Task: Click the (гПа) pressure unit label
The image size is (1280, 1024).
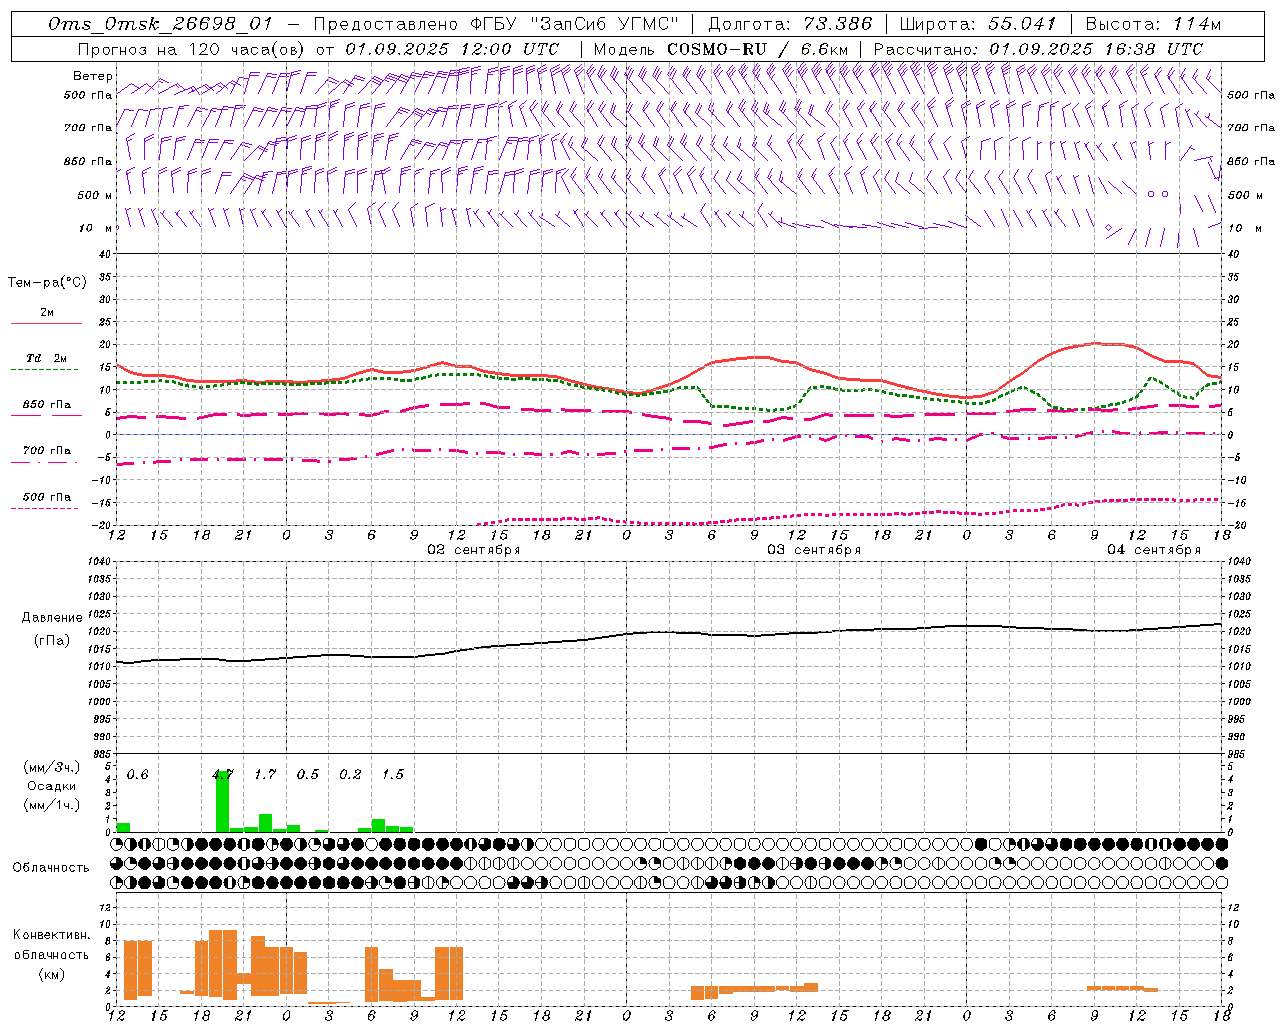Action: 52,640
